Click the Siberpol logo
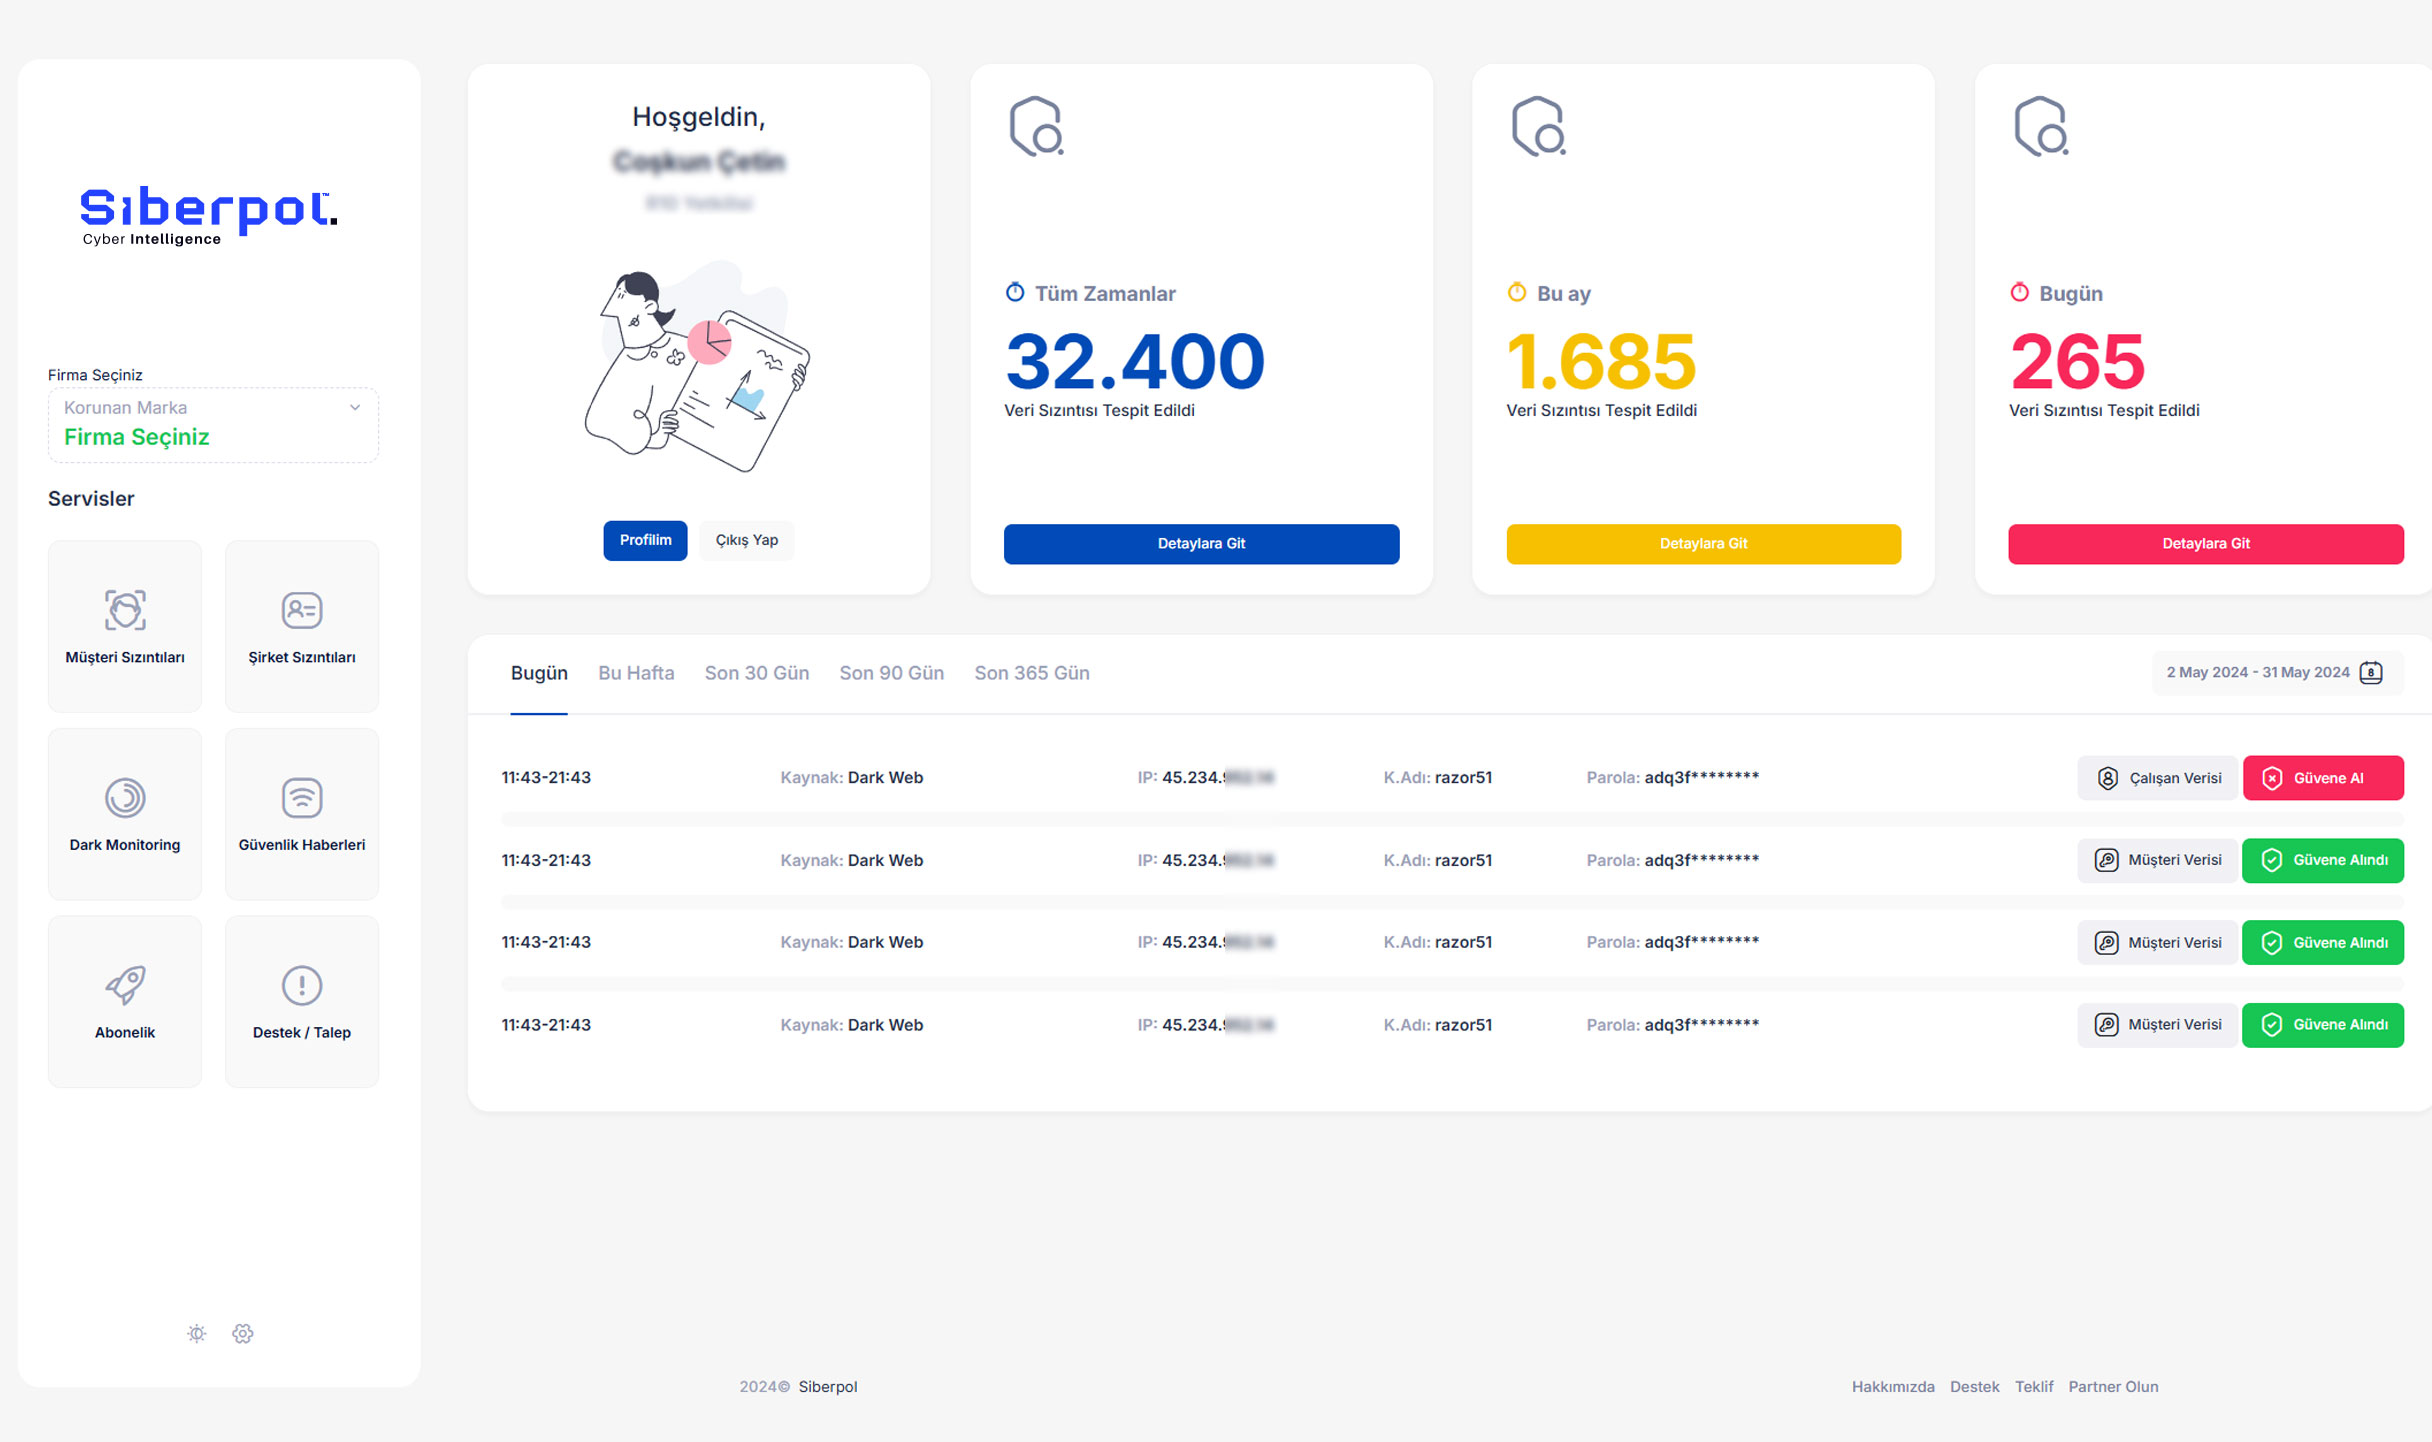2432x1442 pixels. pos(208,214)
